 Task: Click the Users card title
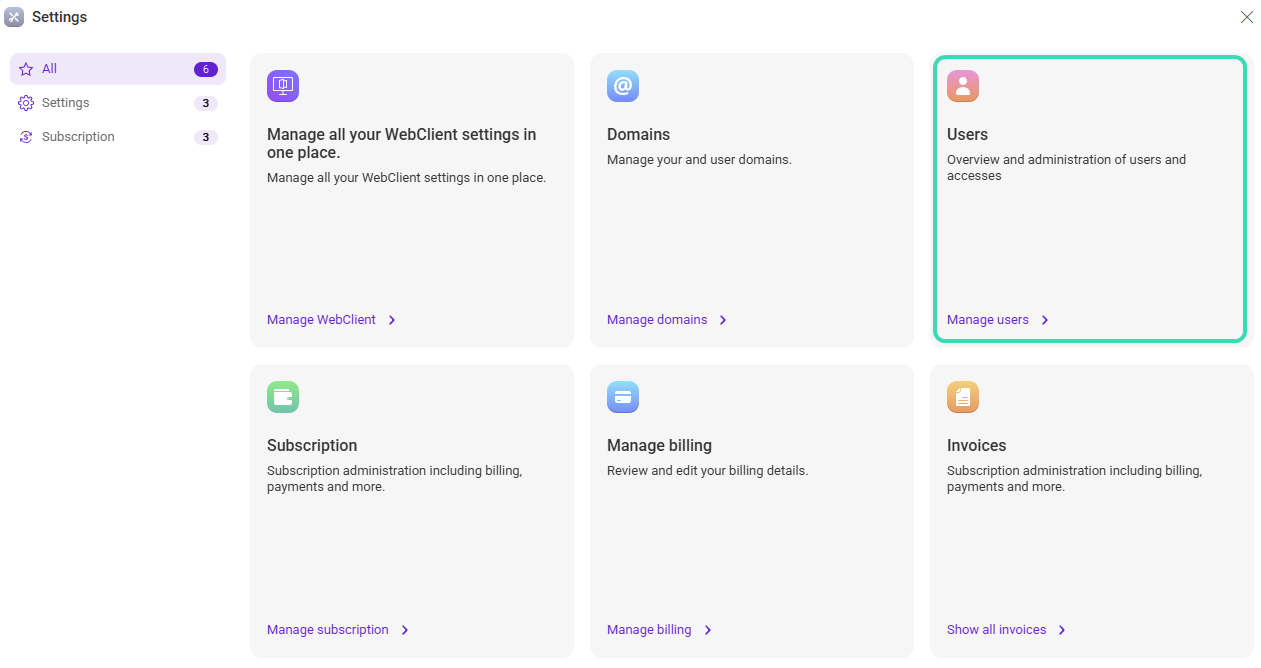(967, 134)
